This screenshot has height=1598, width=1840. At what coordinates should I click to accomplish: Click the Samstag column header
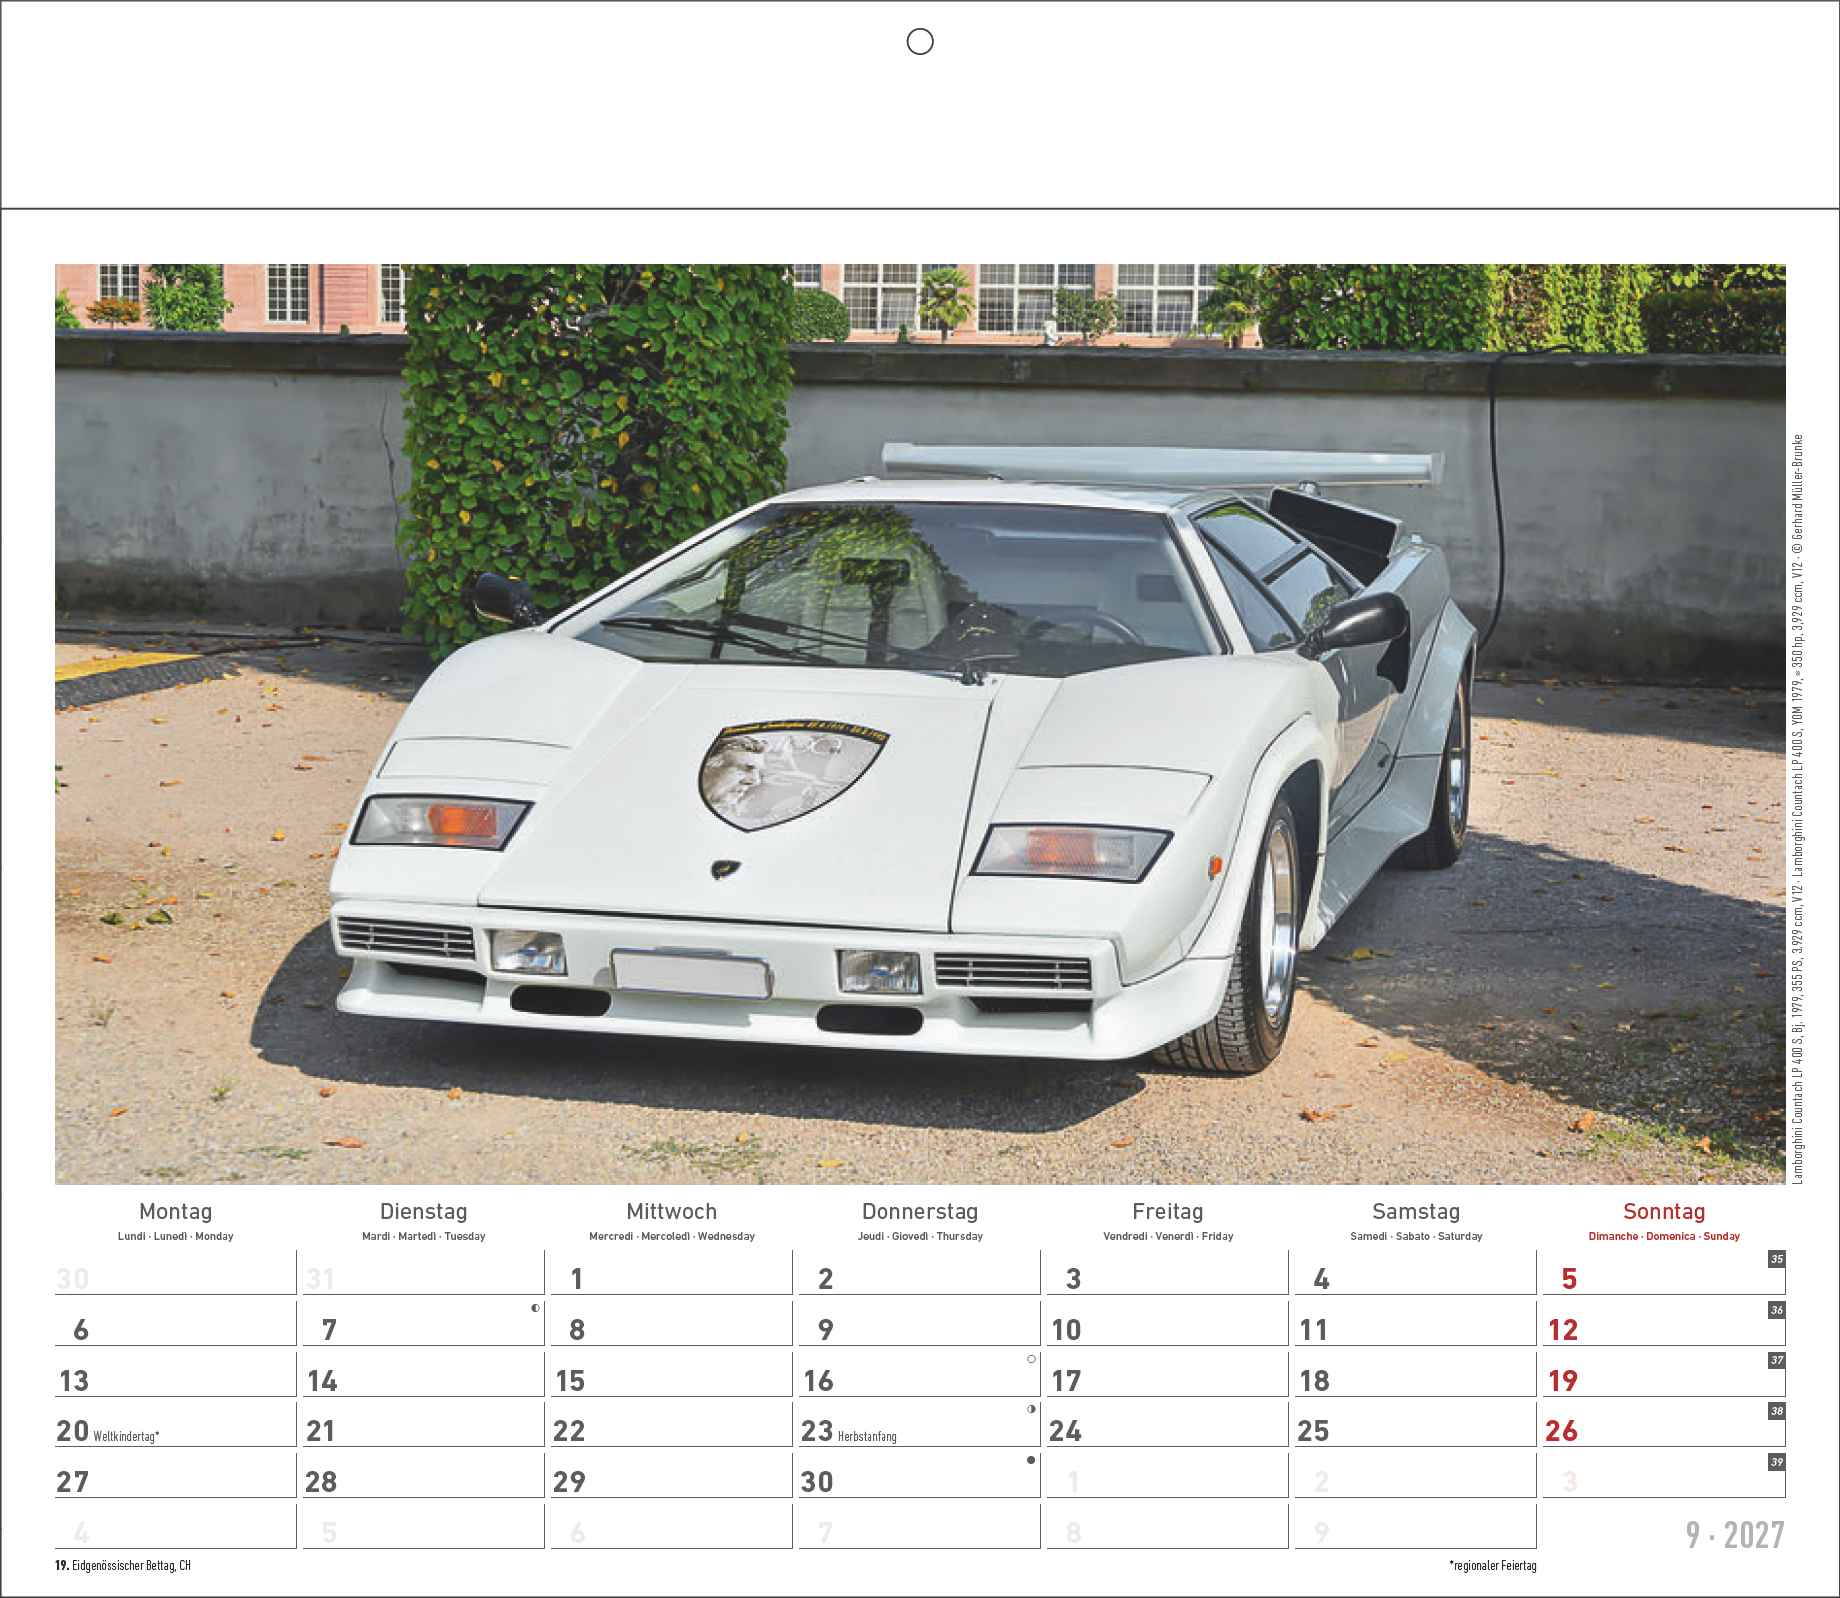[x=1416, y=1211]
